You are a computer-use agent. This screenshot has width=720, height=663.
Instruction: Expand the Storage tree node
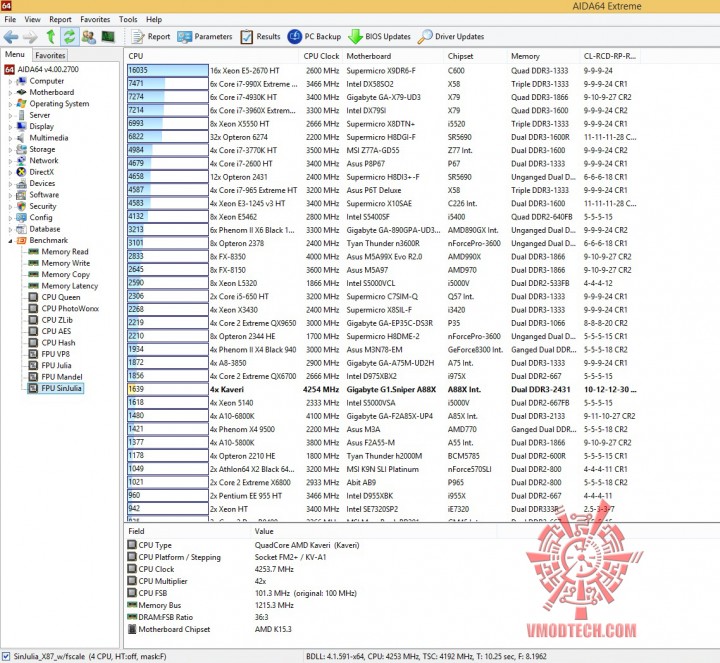(x=10, y=150)
